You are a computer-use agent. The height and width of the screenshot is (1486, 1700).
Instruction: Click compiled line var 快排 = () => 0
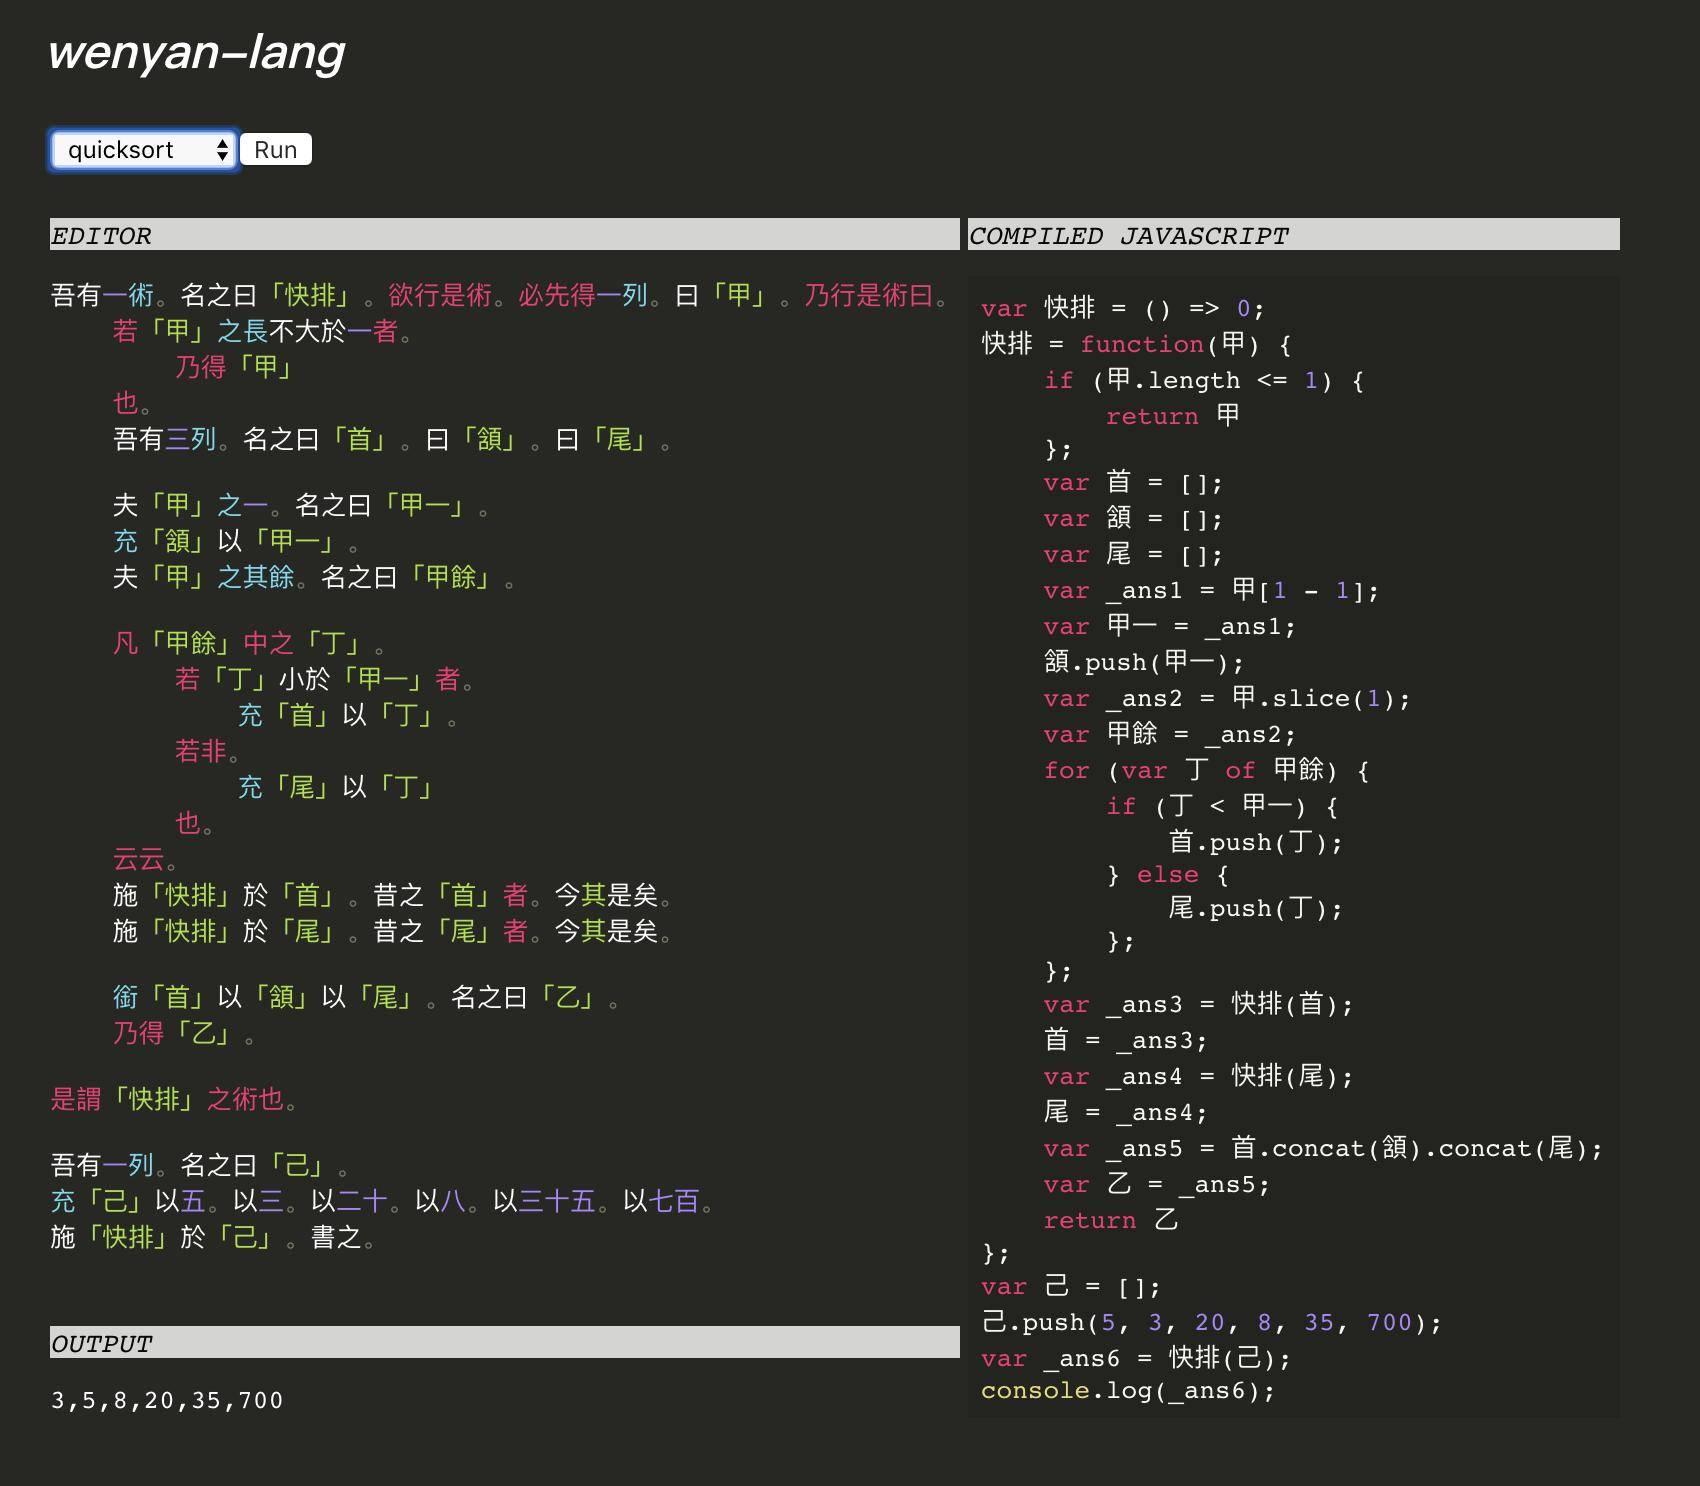pos(1123,308)
